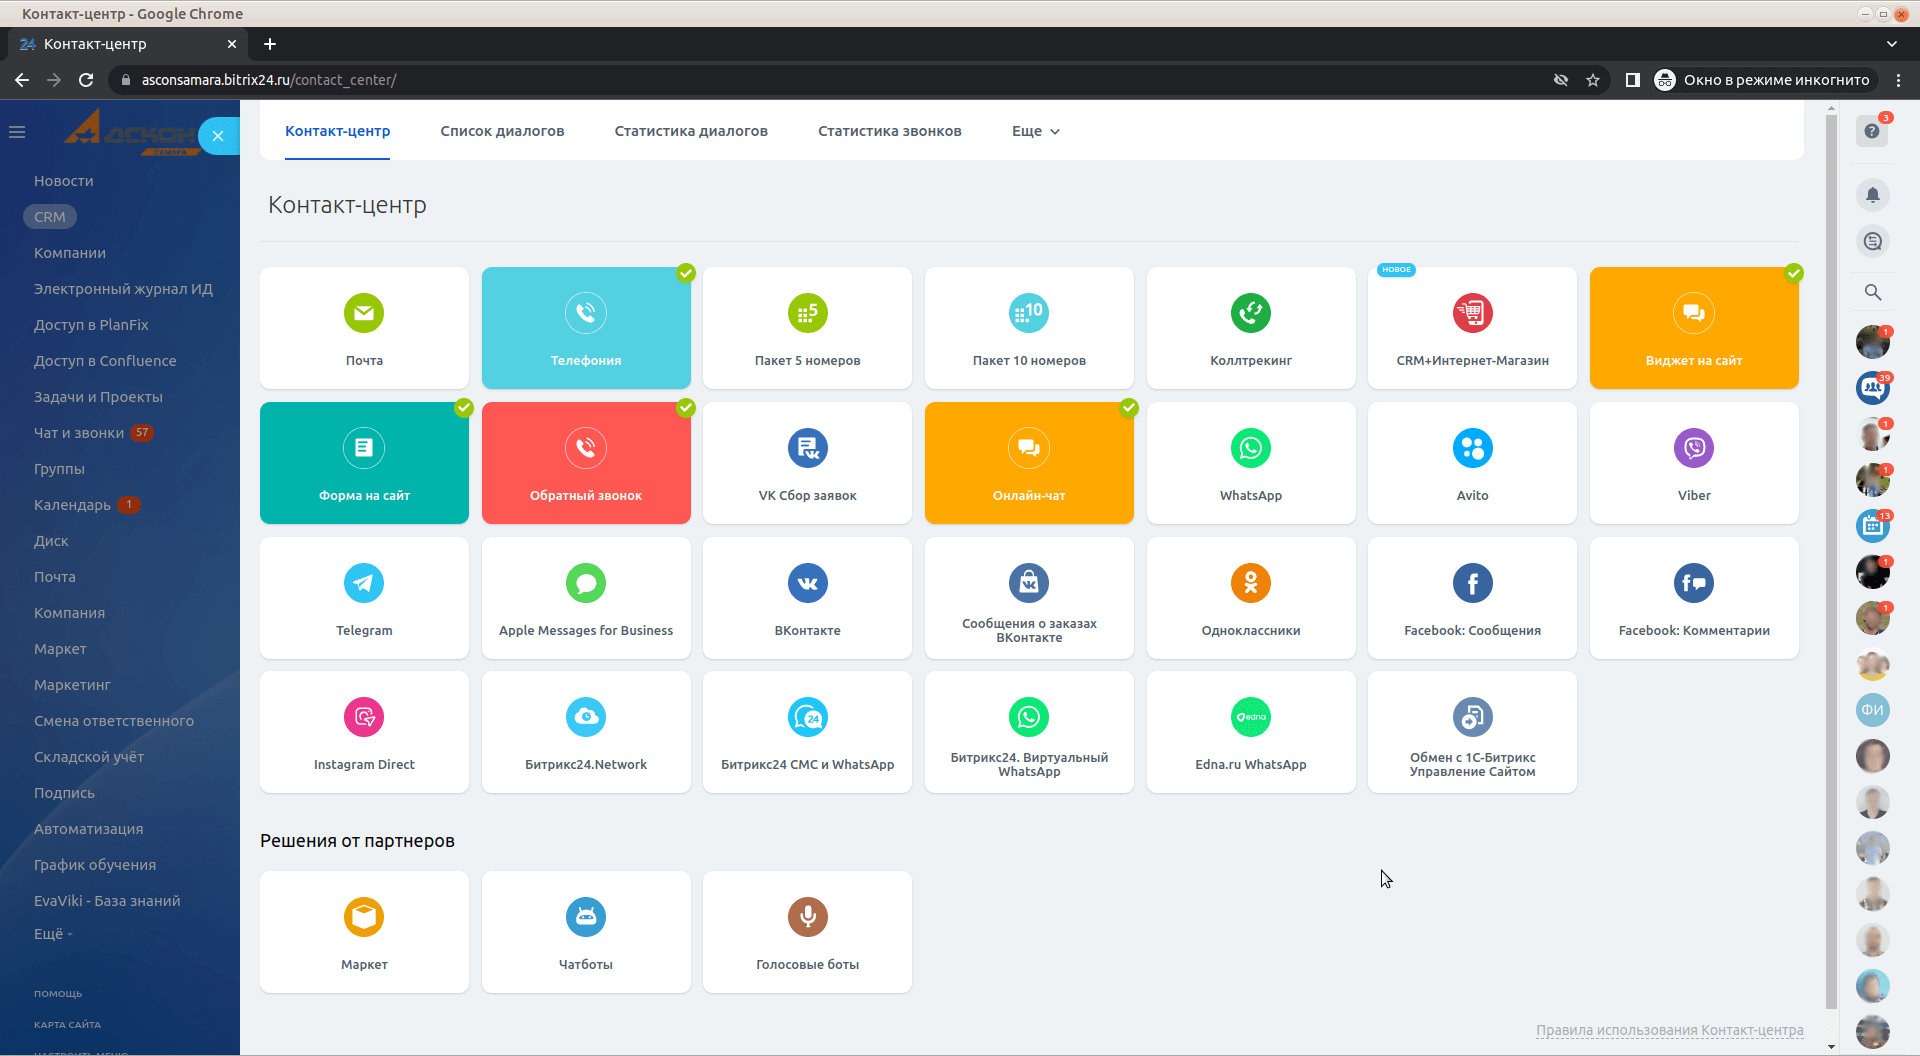The width and height of the screenshot is (1920, 1056).
Task: Click the ПОМОЩЬ link in sidebar footer
Action: [x=58, y=994]
